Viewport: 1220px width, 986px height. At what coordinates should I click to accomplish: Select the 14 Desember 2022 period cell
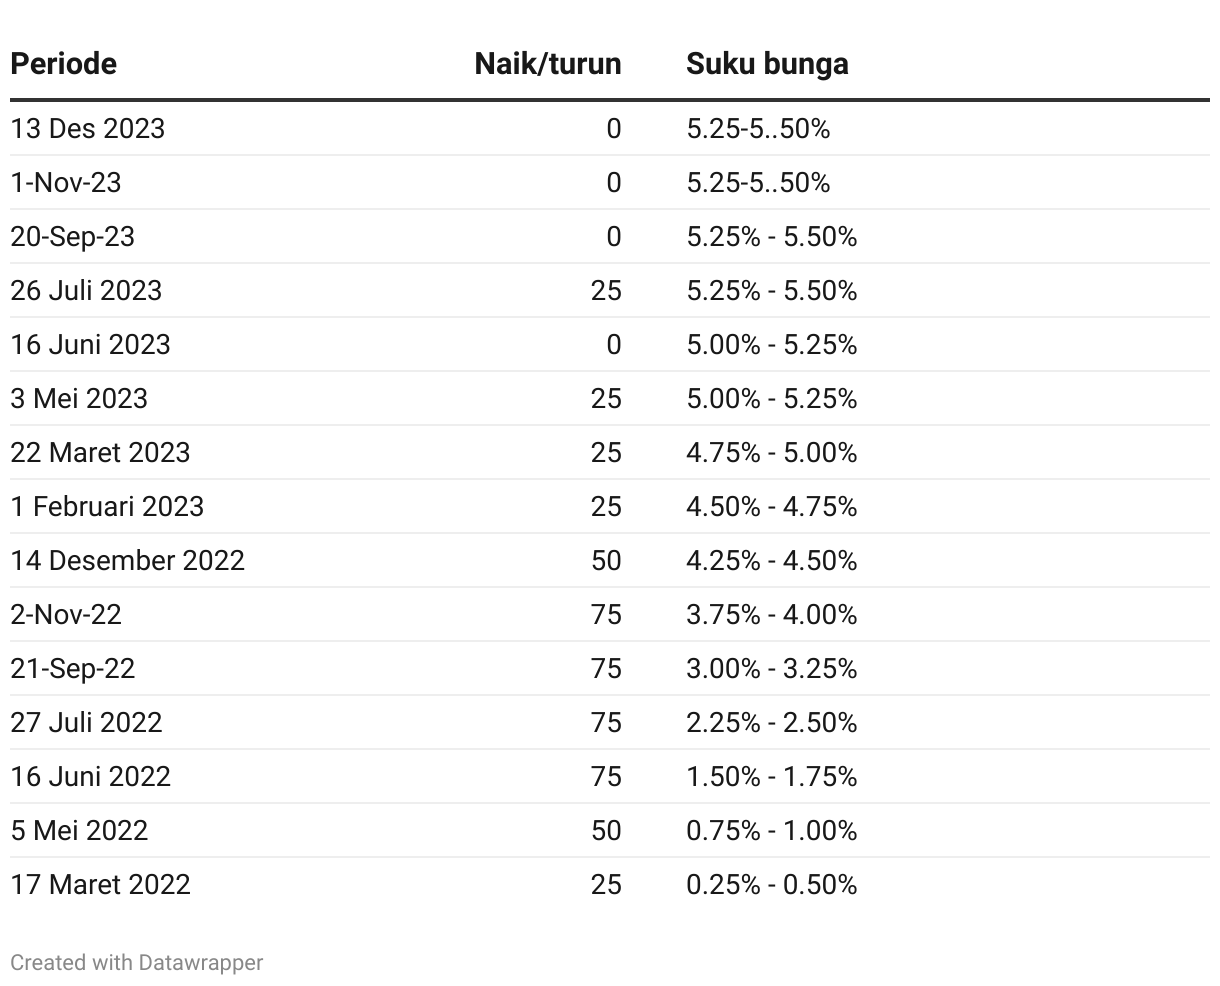click(128, 561)
